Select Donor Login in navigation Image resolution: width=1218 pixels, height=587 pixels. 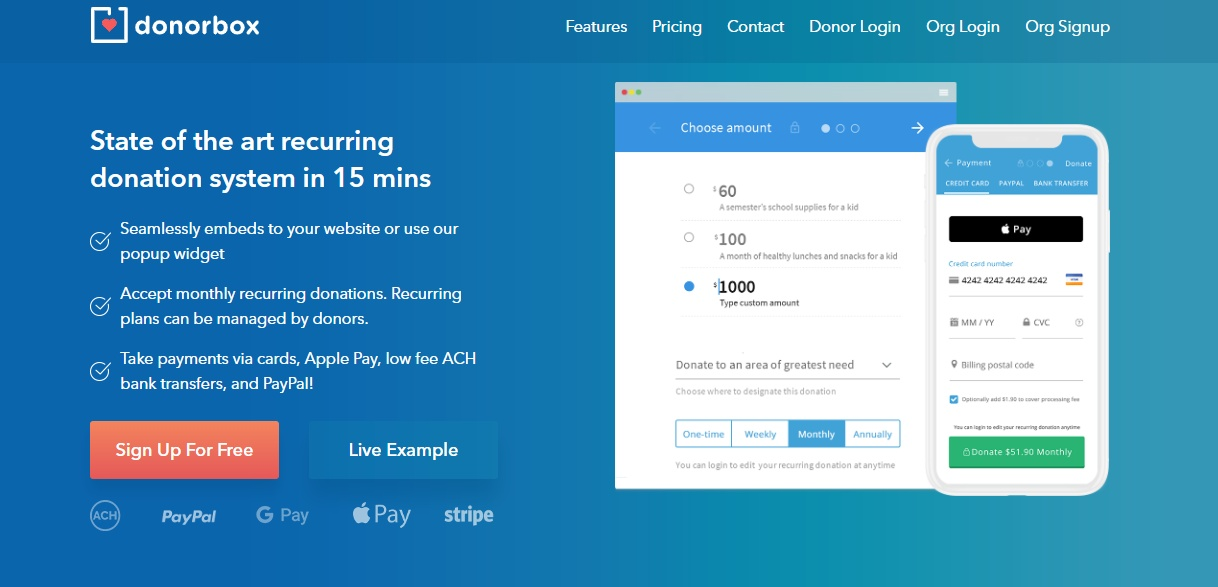point(855,27)
